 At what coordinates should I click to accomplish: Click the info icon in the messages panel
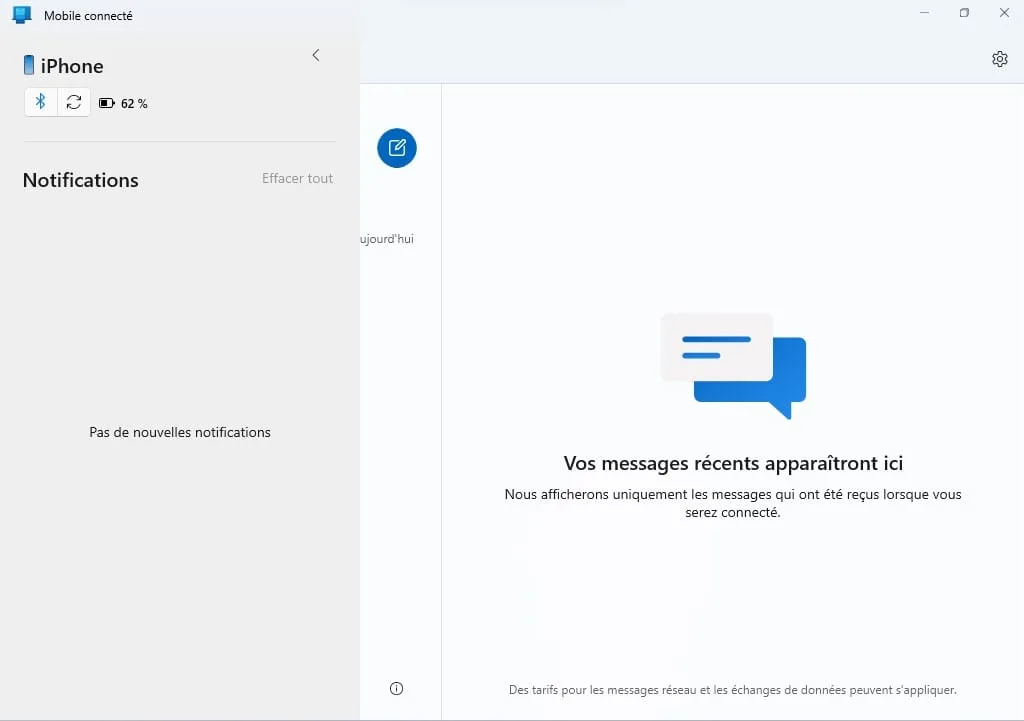396,688
